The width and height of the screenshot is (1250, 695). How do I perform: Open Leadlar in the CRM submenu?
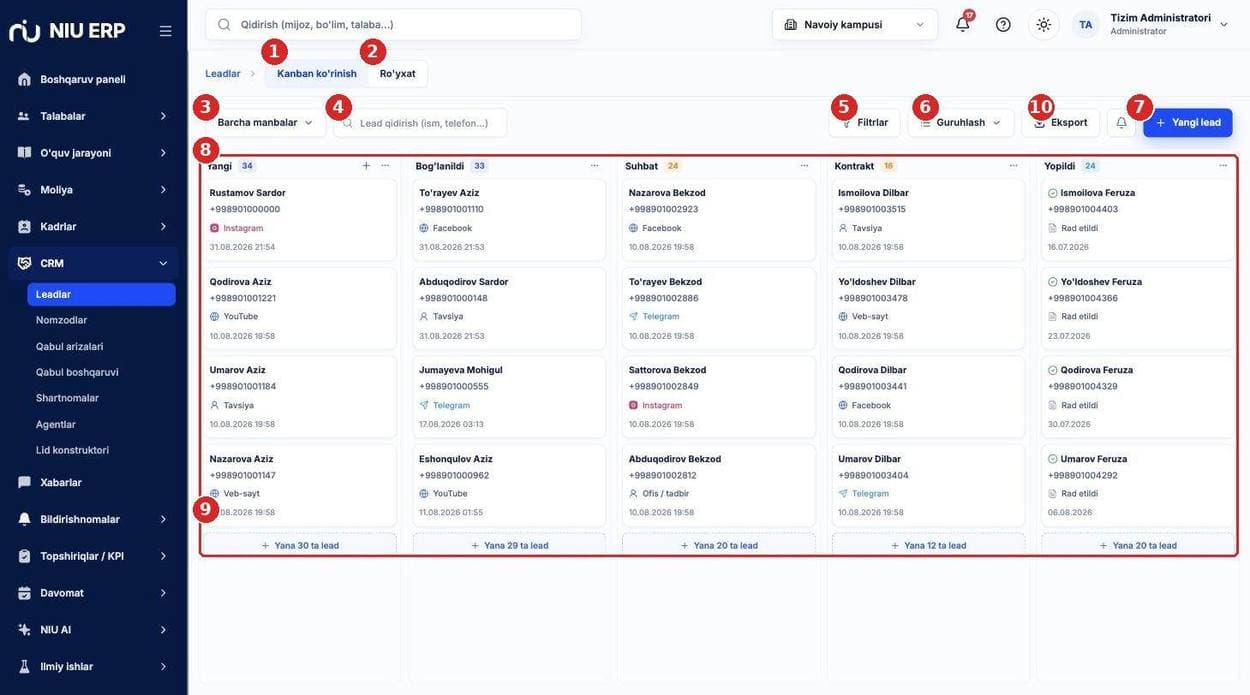[x=101, y=294]
